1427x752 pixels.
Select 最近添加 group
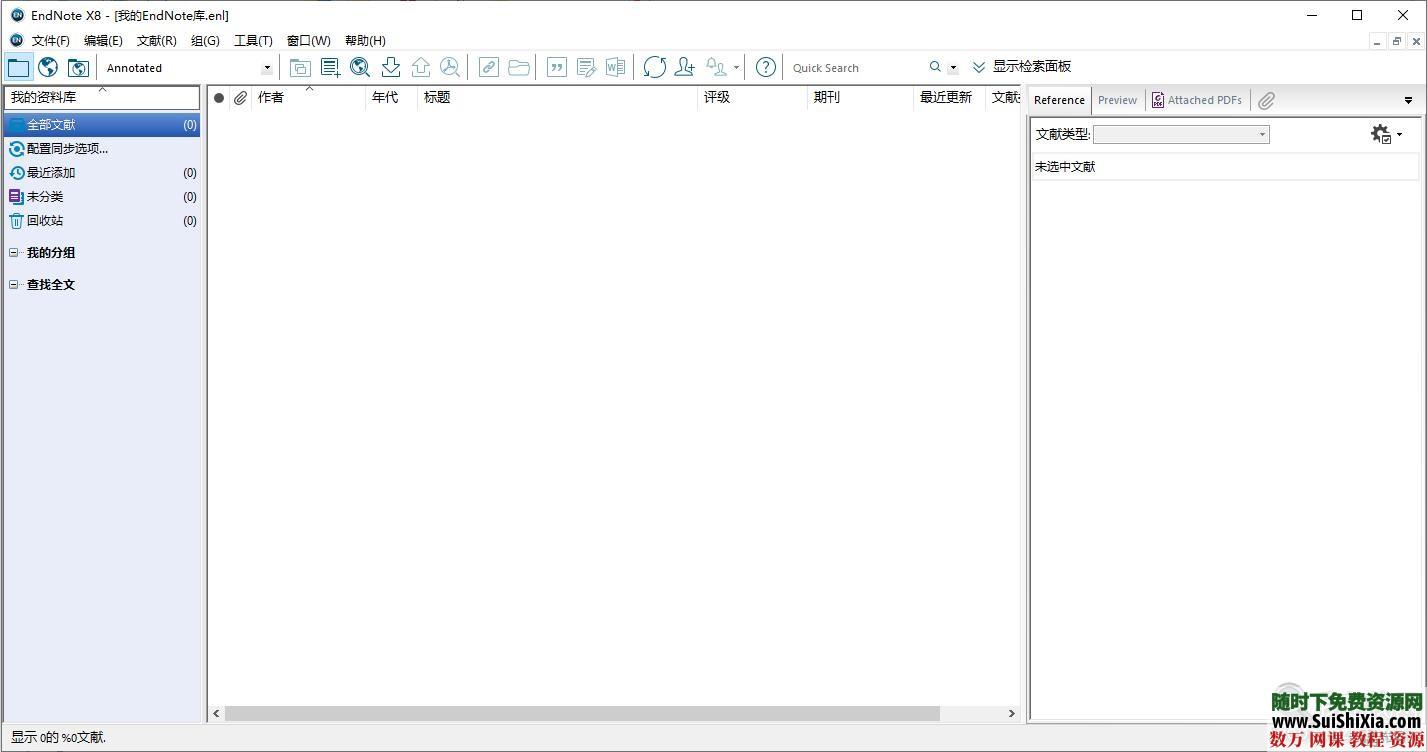point(102,173)
